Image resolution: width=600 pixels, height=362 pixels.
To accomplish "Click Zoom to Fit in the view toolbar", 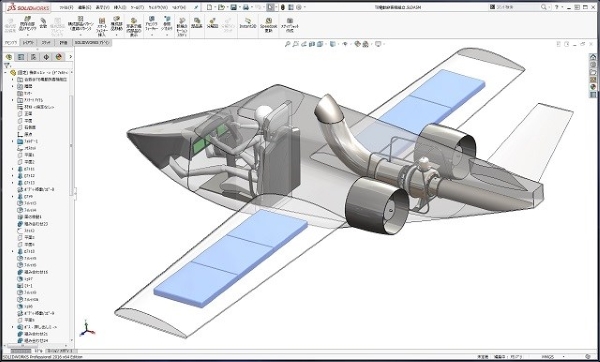I will coord(287,44).
